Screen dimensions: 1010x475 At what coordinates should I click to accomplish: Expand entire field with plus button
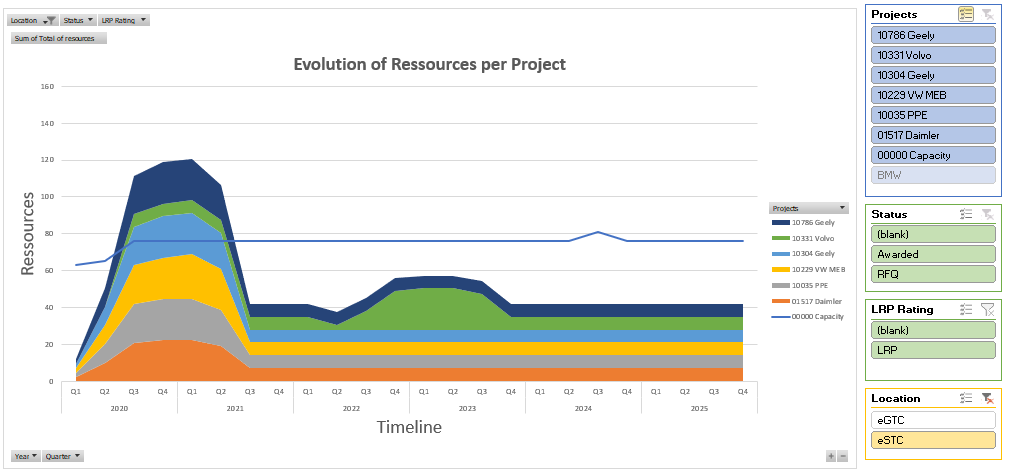(x=831, y=456)
